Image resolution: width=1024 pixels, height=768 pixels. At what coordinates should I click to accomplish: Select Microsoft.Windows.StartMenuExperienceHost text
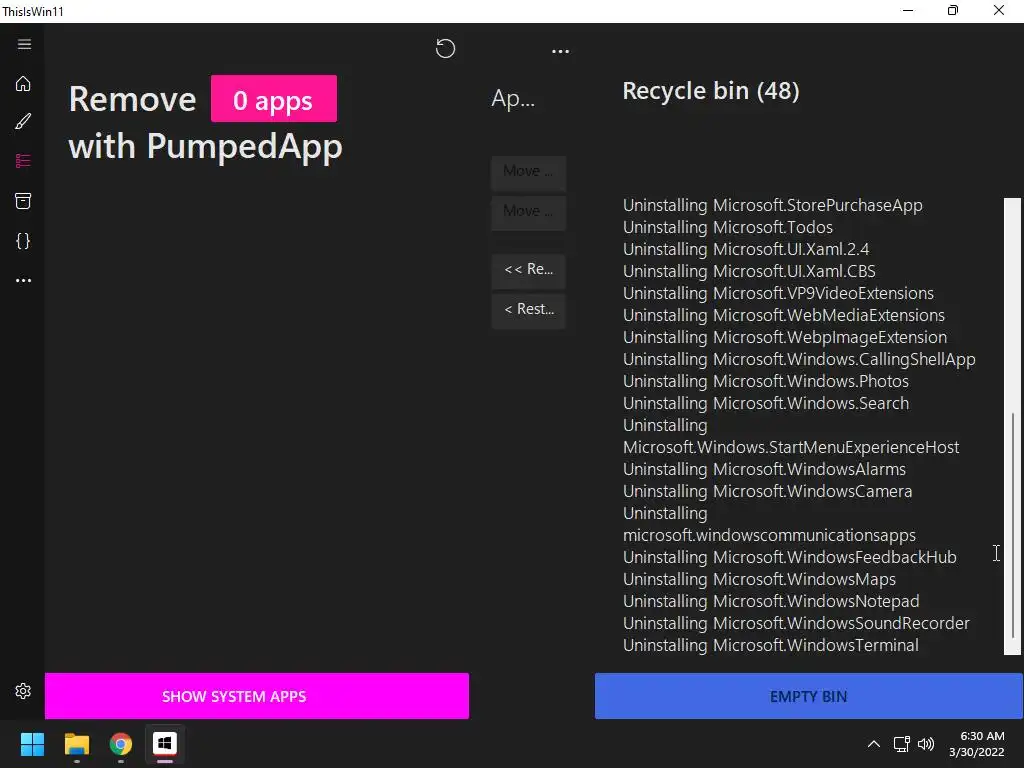coord(791,447)
